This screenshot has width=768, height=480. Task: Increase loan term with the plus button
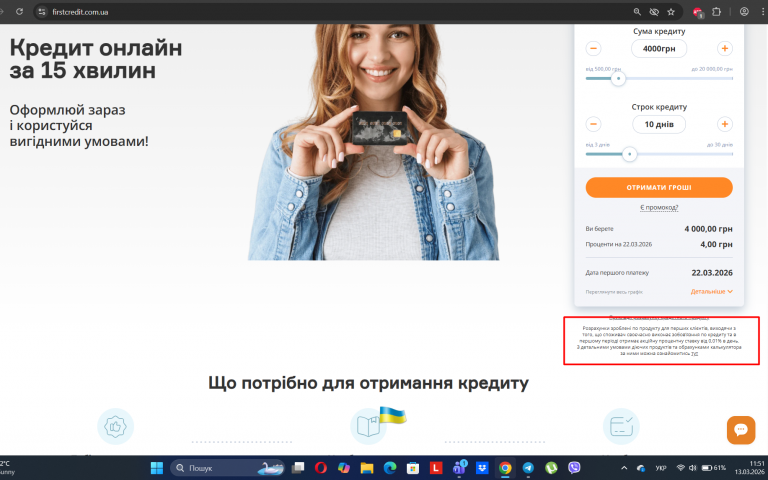724,124
